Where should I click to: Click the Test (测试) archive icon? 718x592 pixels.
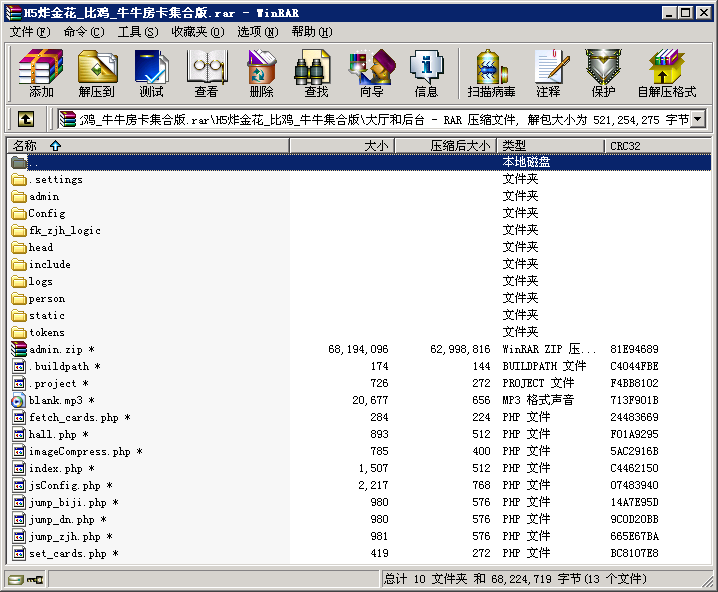151,73
